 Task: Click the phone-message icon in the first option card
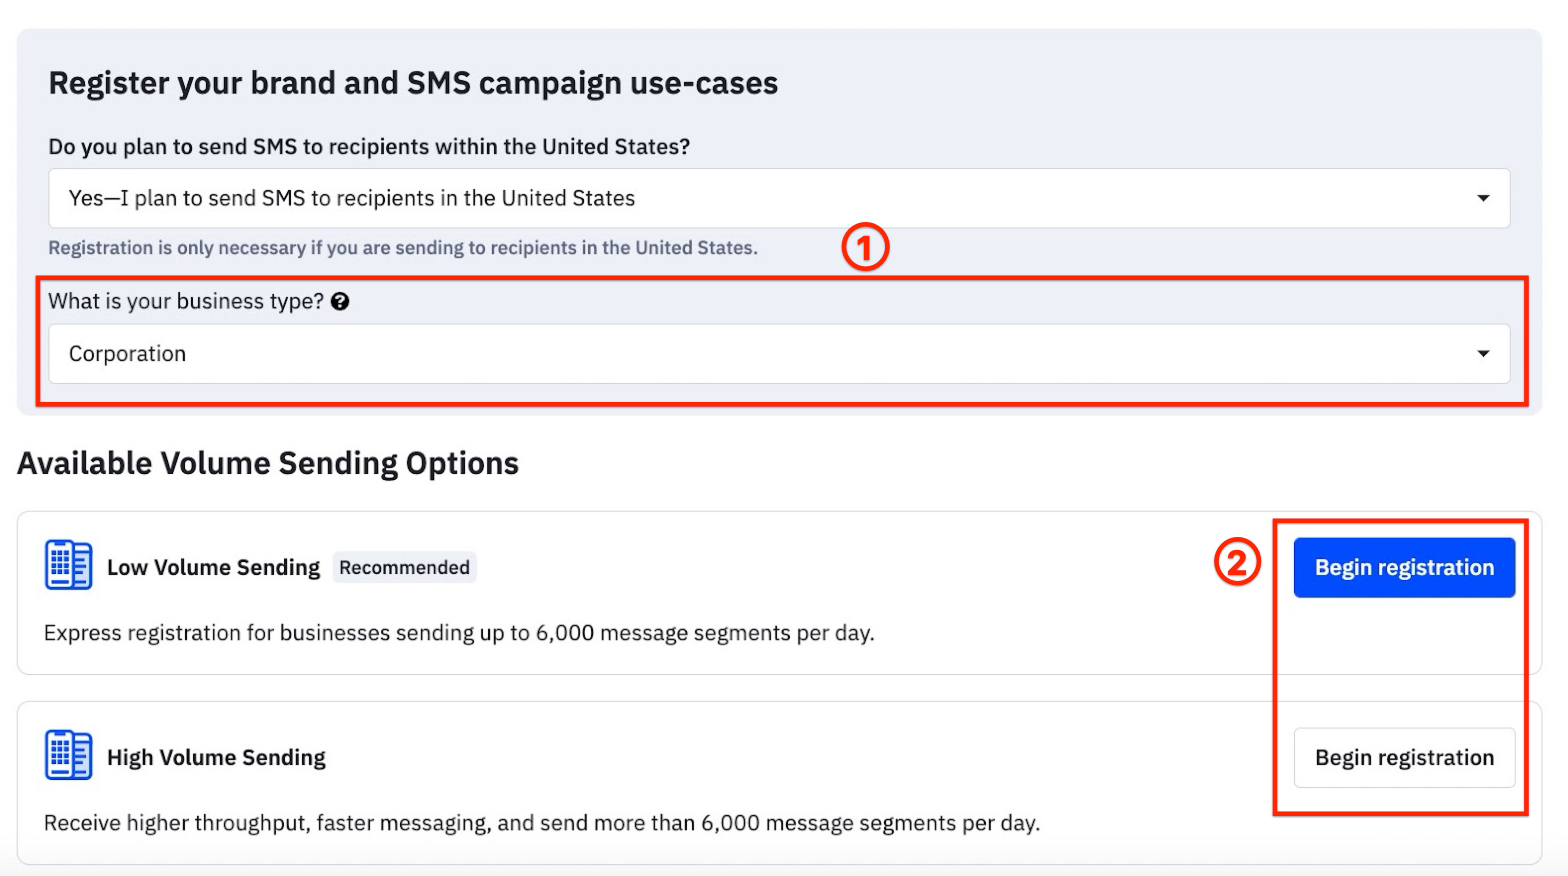[x=67, y=565]
